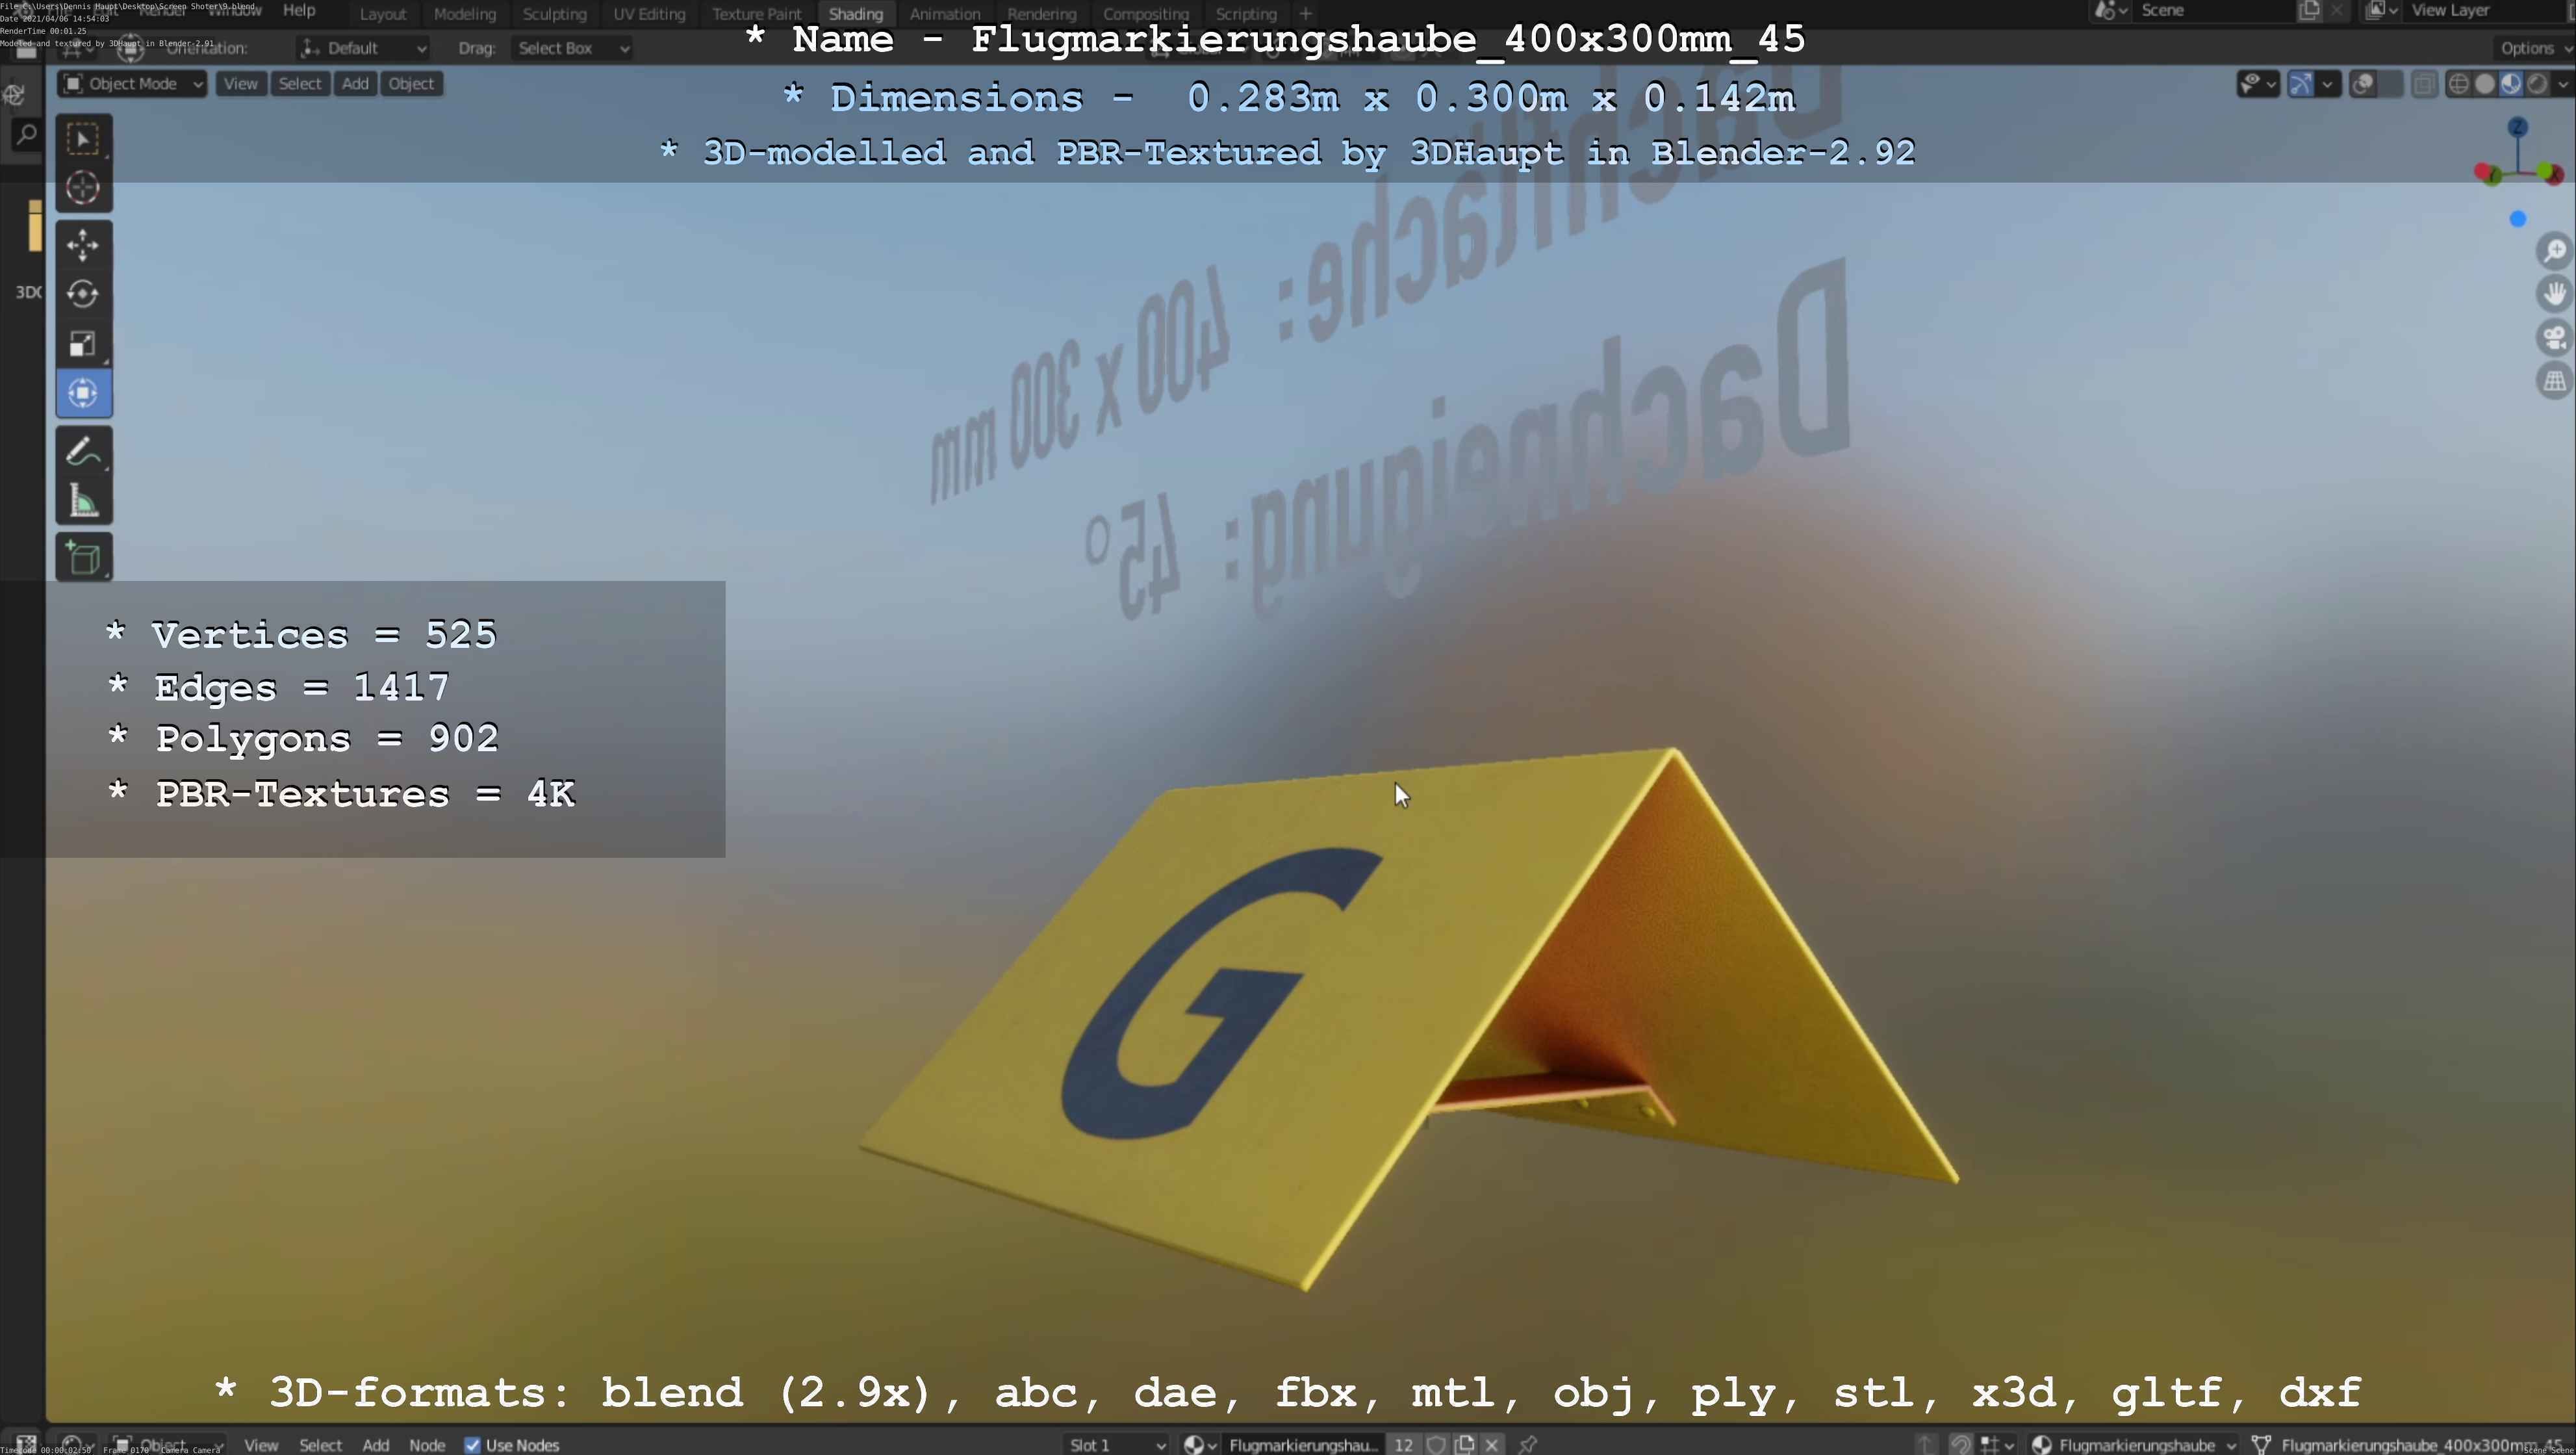Activate the Annotate pencil tool
The width and height of the screenshot is (2576, 1455).
click(83, 451)
